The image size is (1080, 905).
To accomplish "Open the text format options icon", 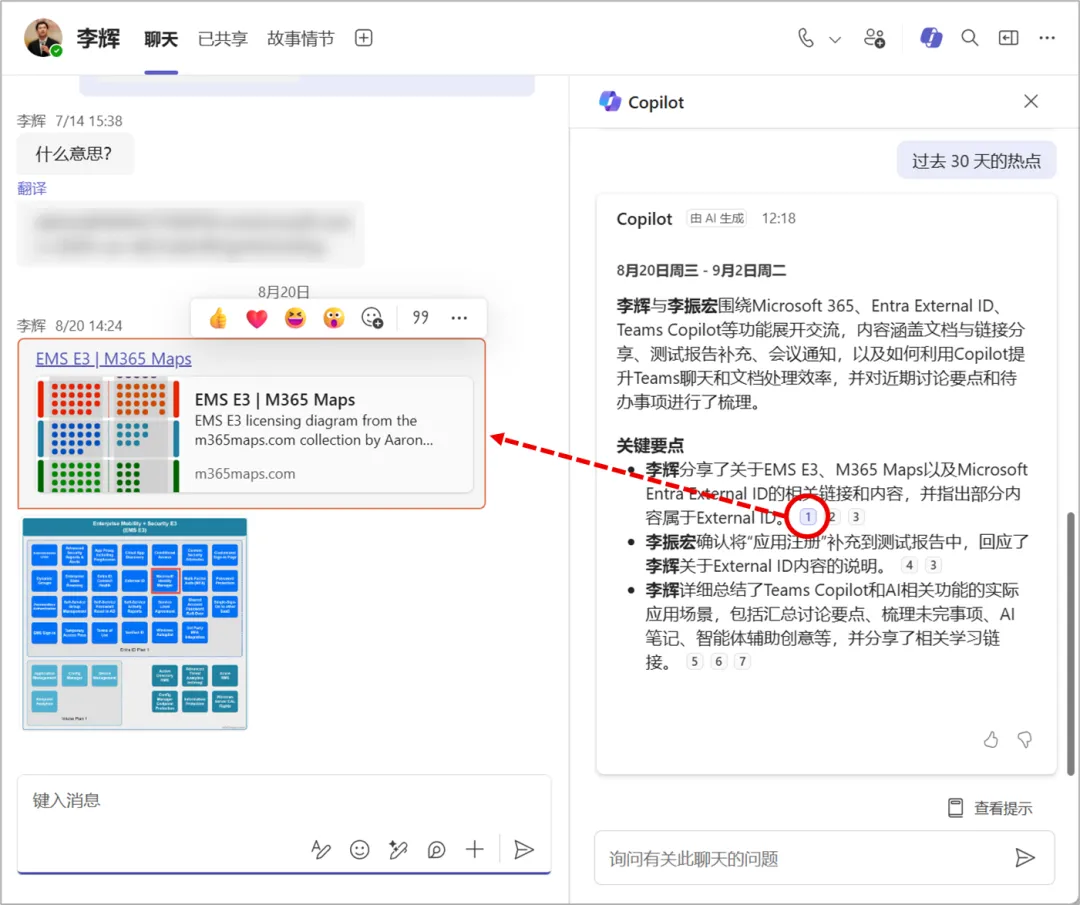I will tap(320, 849).
